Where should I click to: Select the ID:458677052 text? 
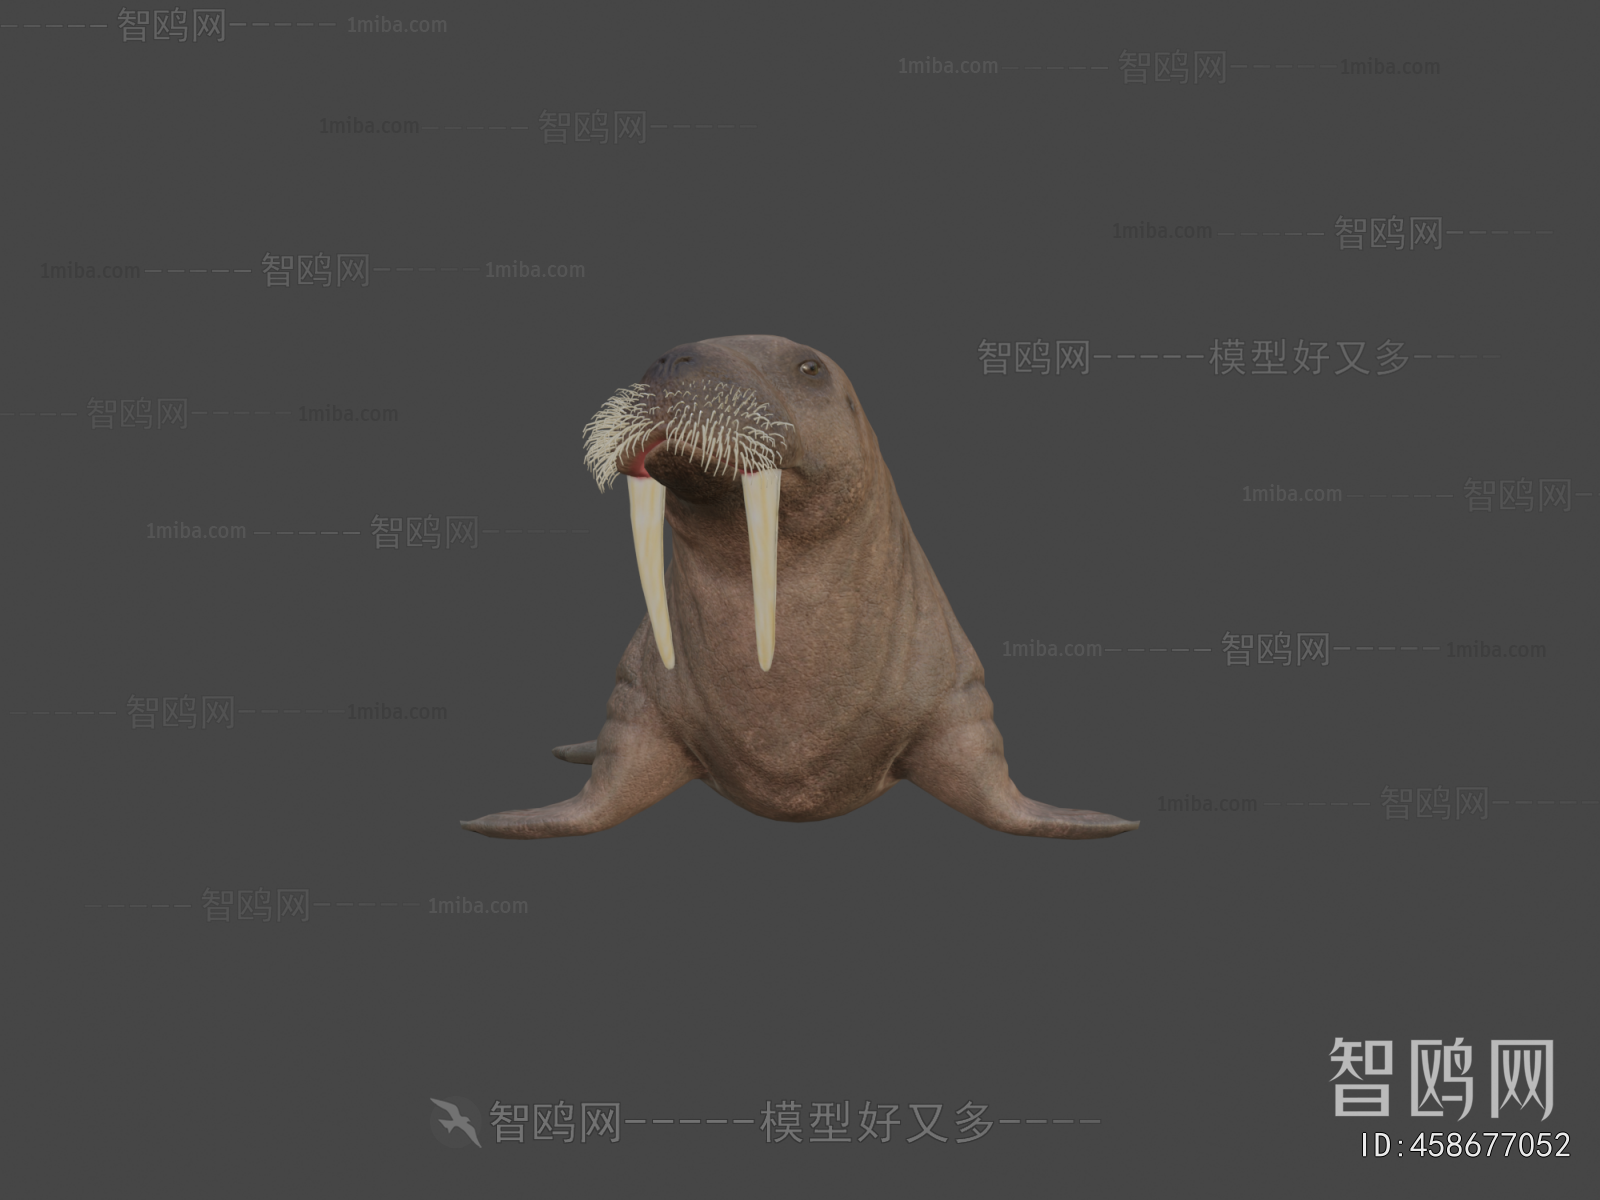coord(1467,1145)
